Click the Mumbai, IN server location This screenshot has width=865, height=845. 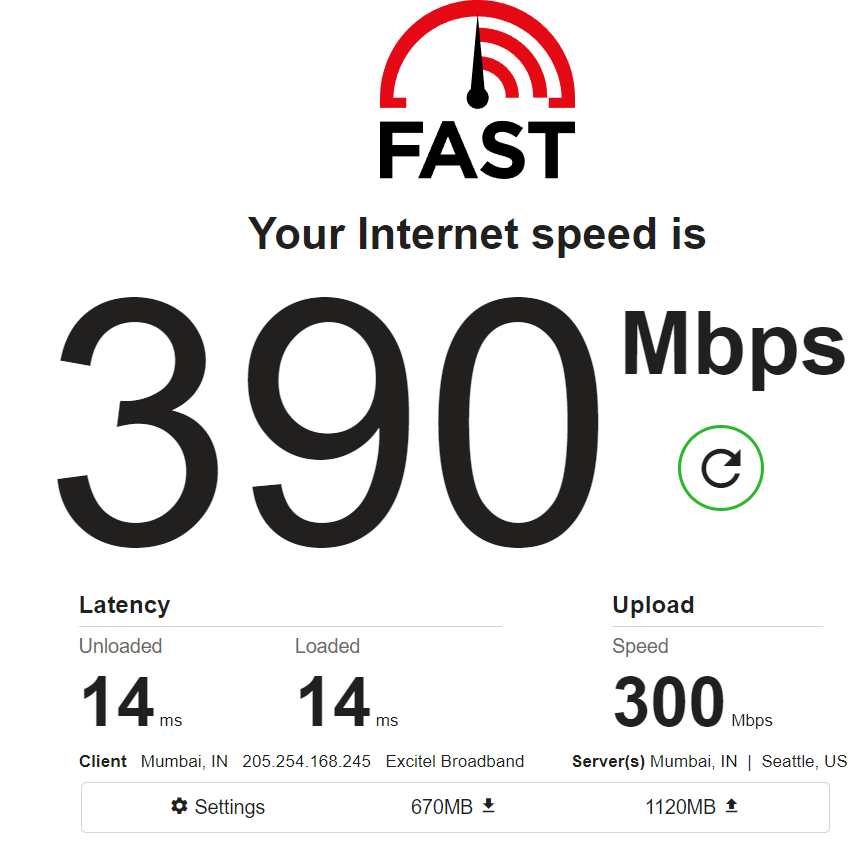click(693, 761)
